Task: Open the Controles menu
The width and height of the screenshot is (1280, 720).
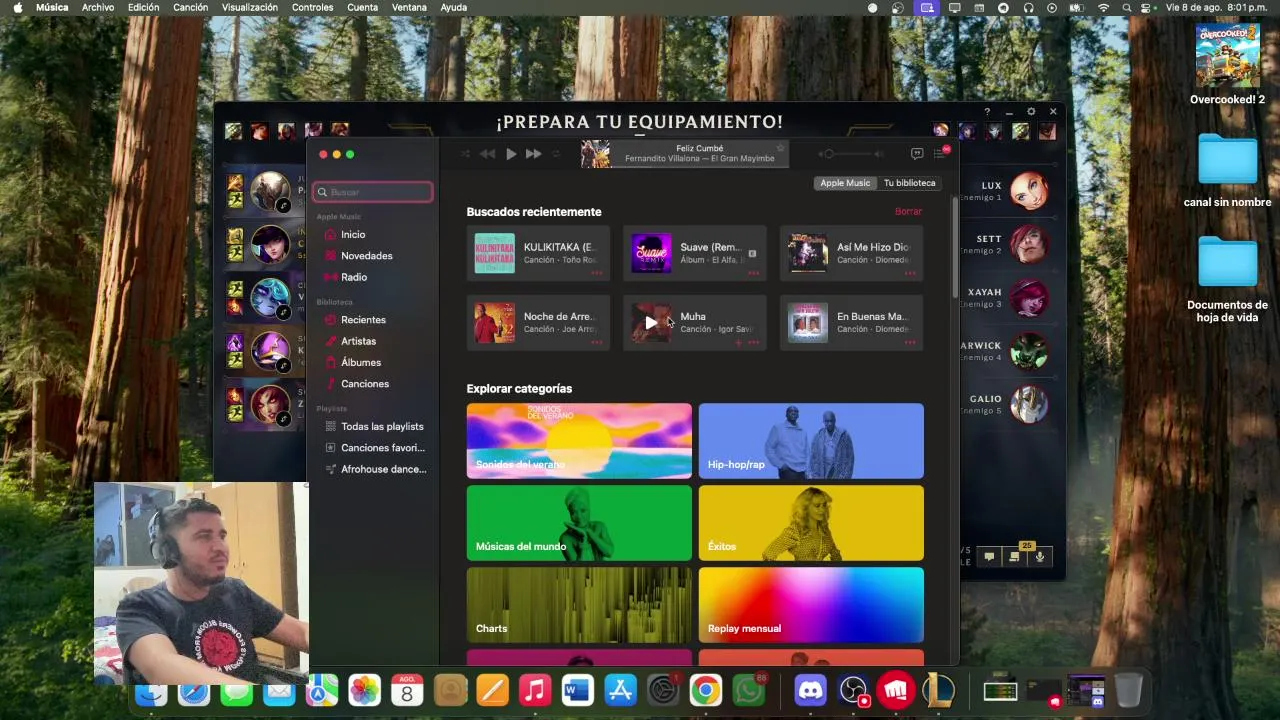Action: (313, 7)
